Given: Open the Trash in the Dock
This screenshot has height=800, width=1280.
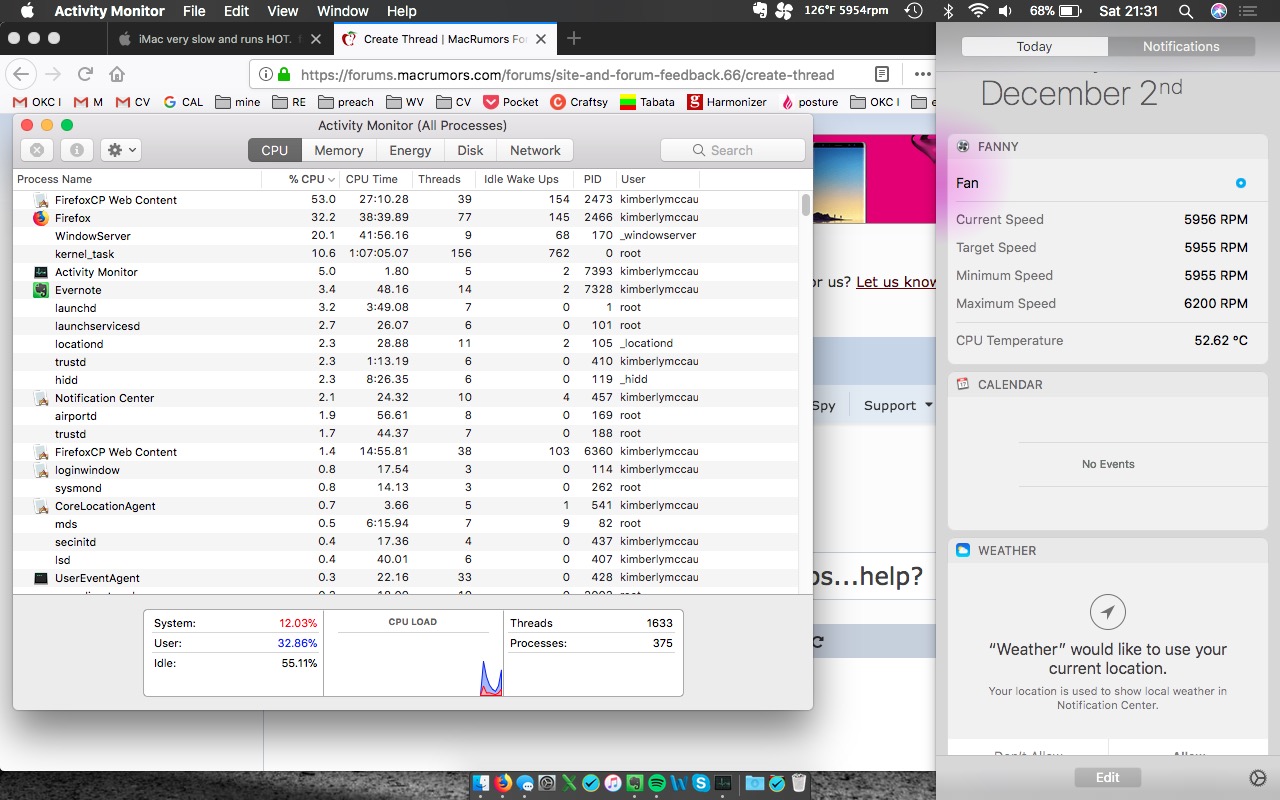Looking at the screenshot, I should (799, 784).
